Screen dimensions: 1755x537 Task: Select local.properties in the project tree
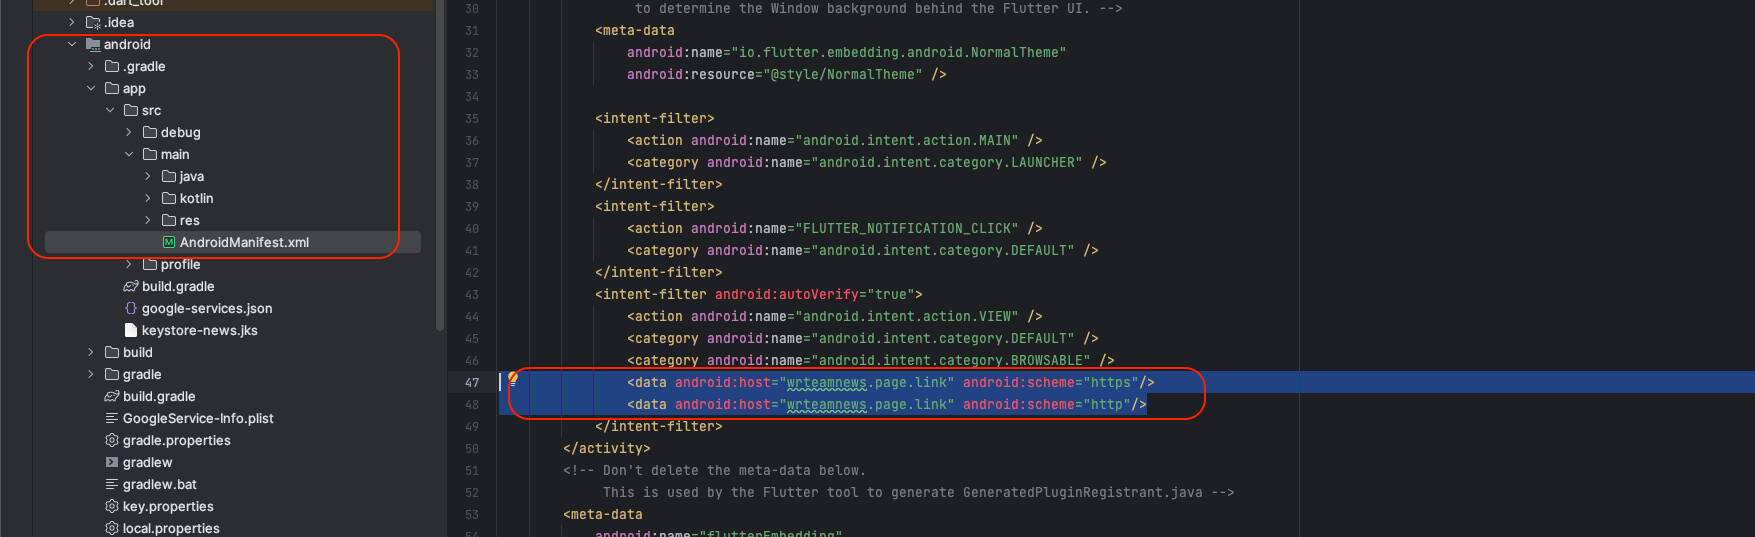tap(171, 529)
